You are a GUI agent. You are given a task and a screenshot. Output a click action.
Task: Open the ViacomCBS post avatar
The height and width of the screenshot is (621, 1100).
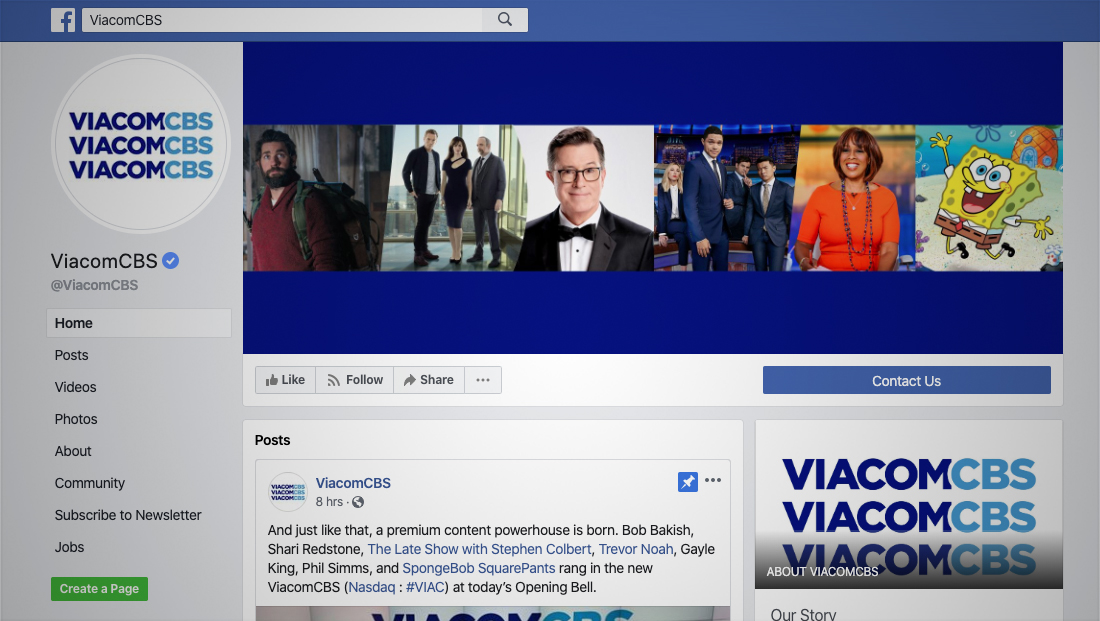coord(288,492)
